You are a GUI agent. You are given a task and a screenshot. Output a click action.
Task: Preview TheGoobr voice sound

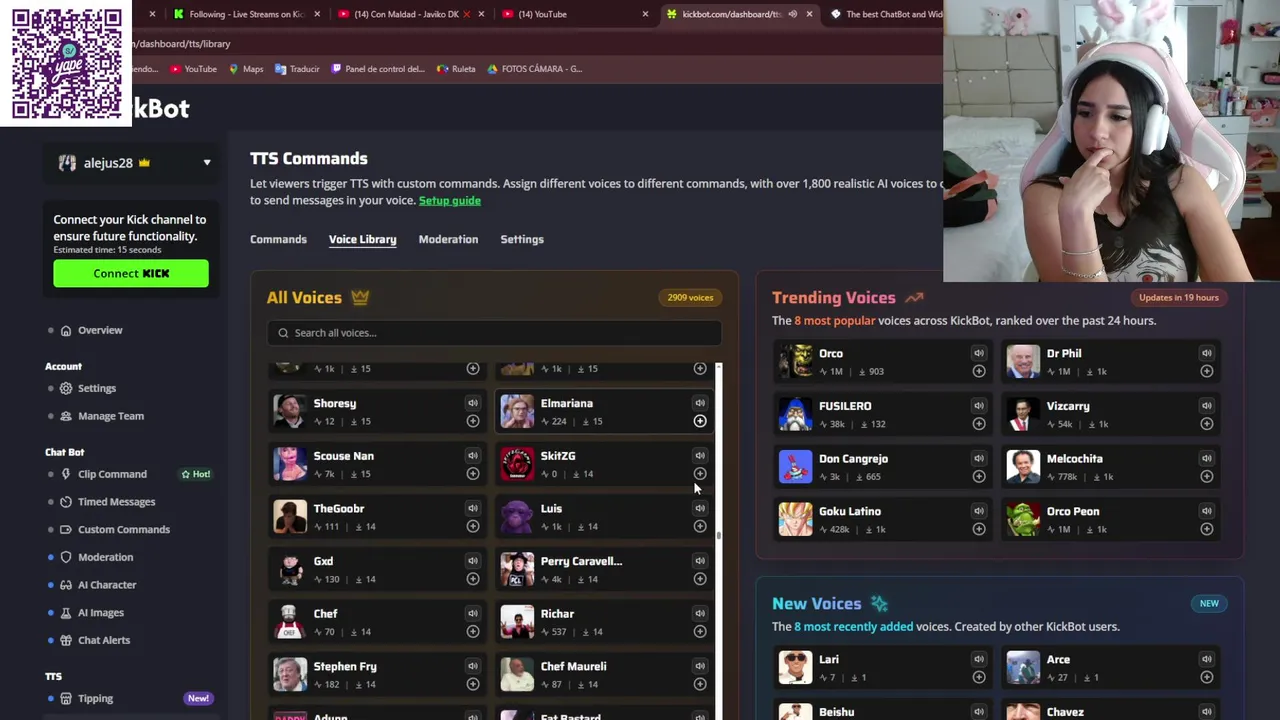[x=473, y=508]
